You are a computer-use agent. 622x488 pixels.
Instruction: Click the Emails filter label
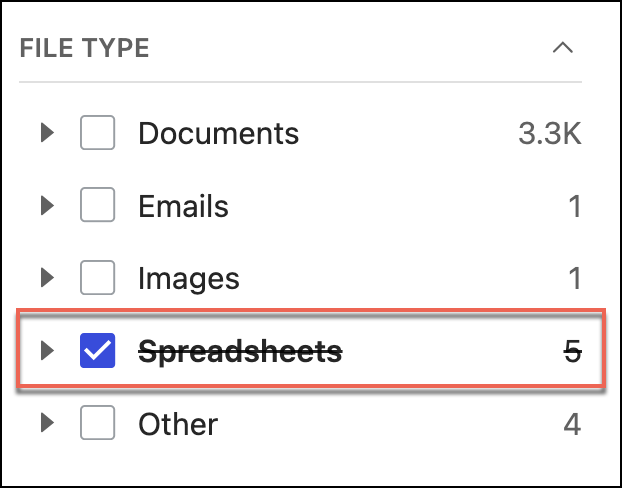tap(183, 206)
